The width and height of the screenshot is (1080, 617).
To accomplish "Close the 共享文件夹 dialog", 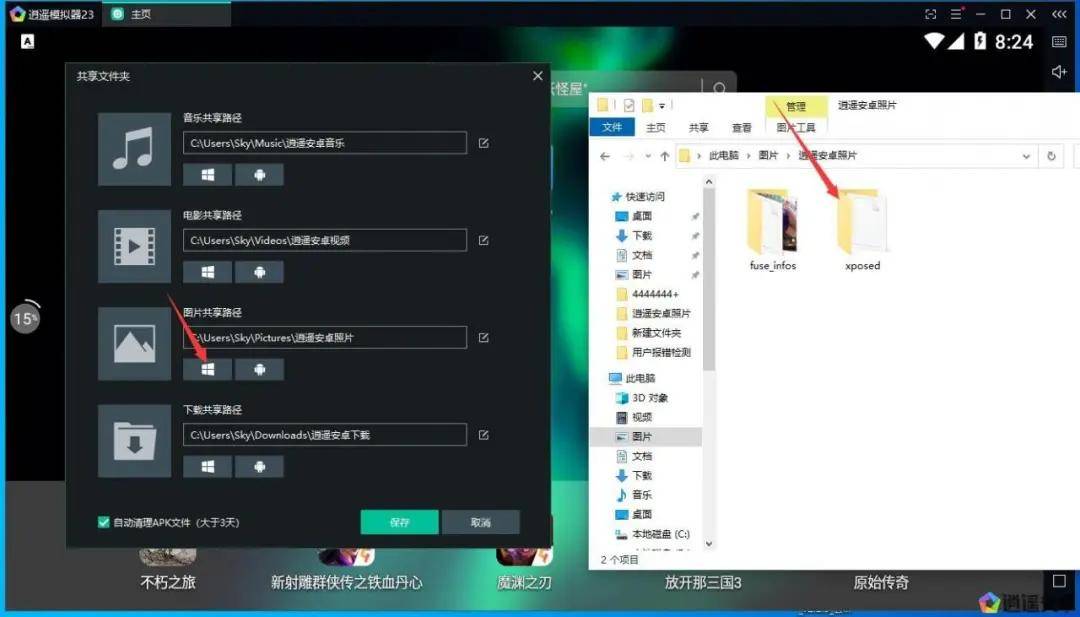I will point(538,76).
